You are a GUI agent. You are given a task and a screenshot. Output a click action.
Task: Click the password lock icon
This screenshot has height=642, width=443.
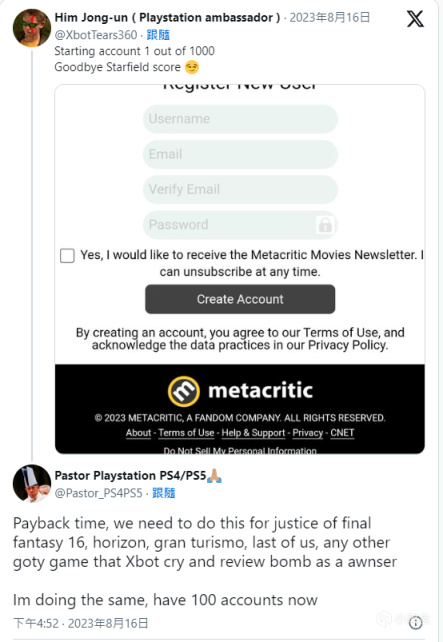tap(325, 224)
